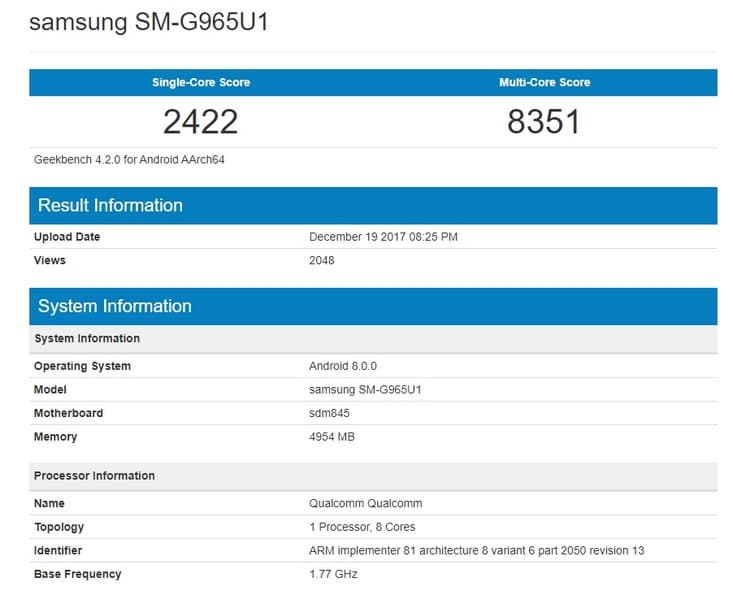Image resolution: width=733 pixels, height=600 pixels.
Task: Select the Model value samsung SM-G965U1
Action: [365, 390]
